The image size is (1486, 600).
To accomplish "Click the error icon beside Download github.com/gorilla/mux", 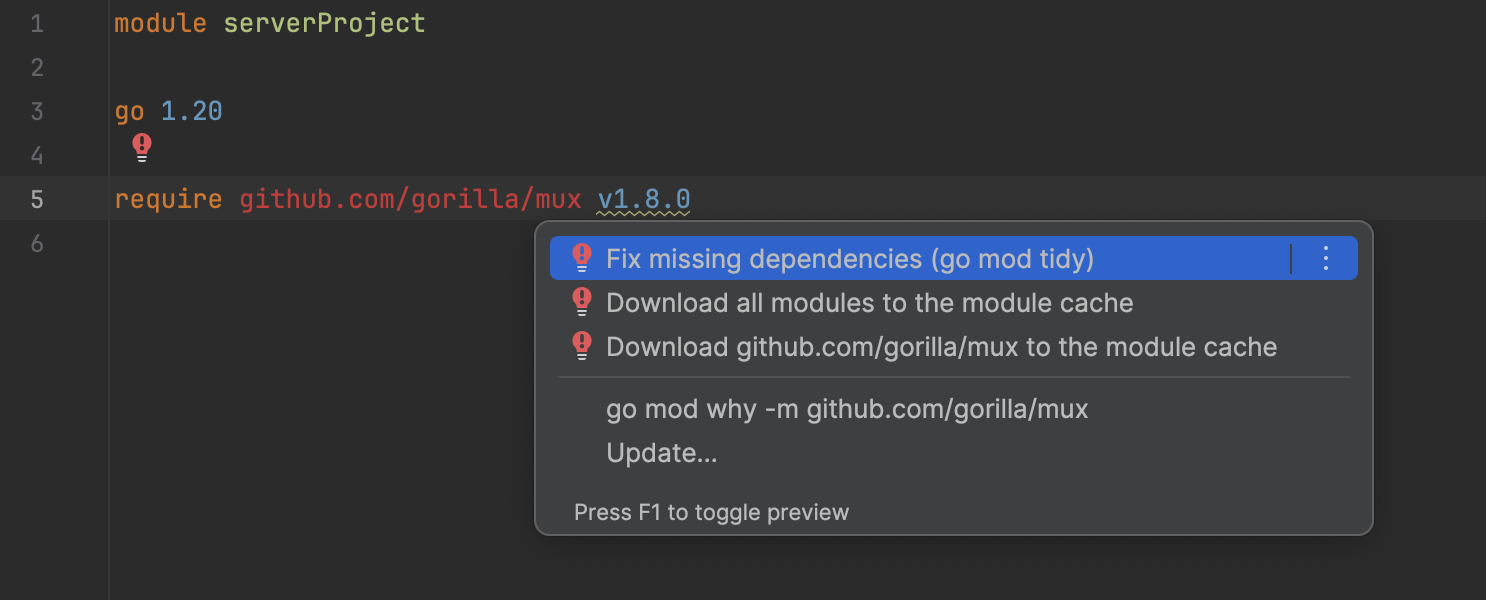I will point(581,346).
